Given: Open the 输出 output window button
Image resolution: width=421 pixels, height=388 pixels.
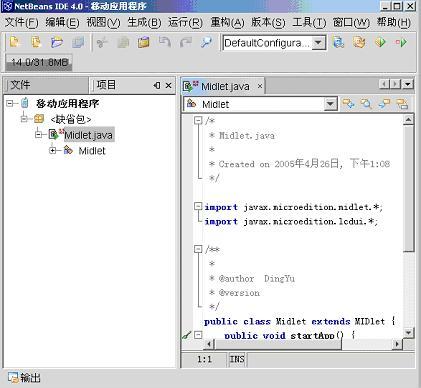Looking at the screenshot, I should pos(24,378).
